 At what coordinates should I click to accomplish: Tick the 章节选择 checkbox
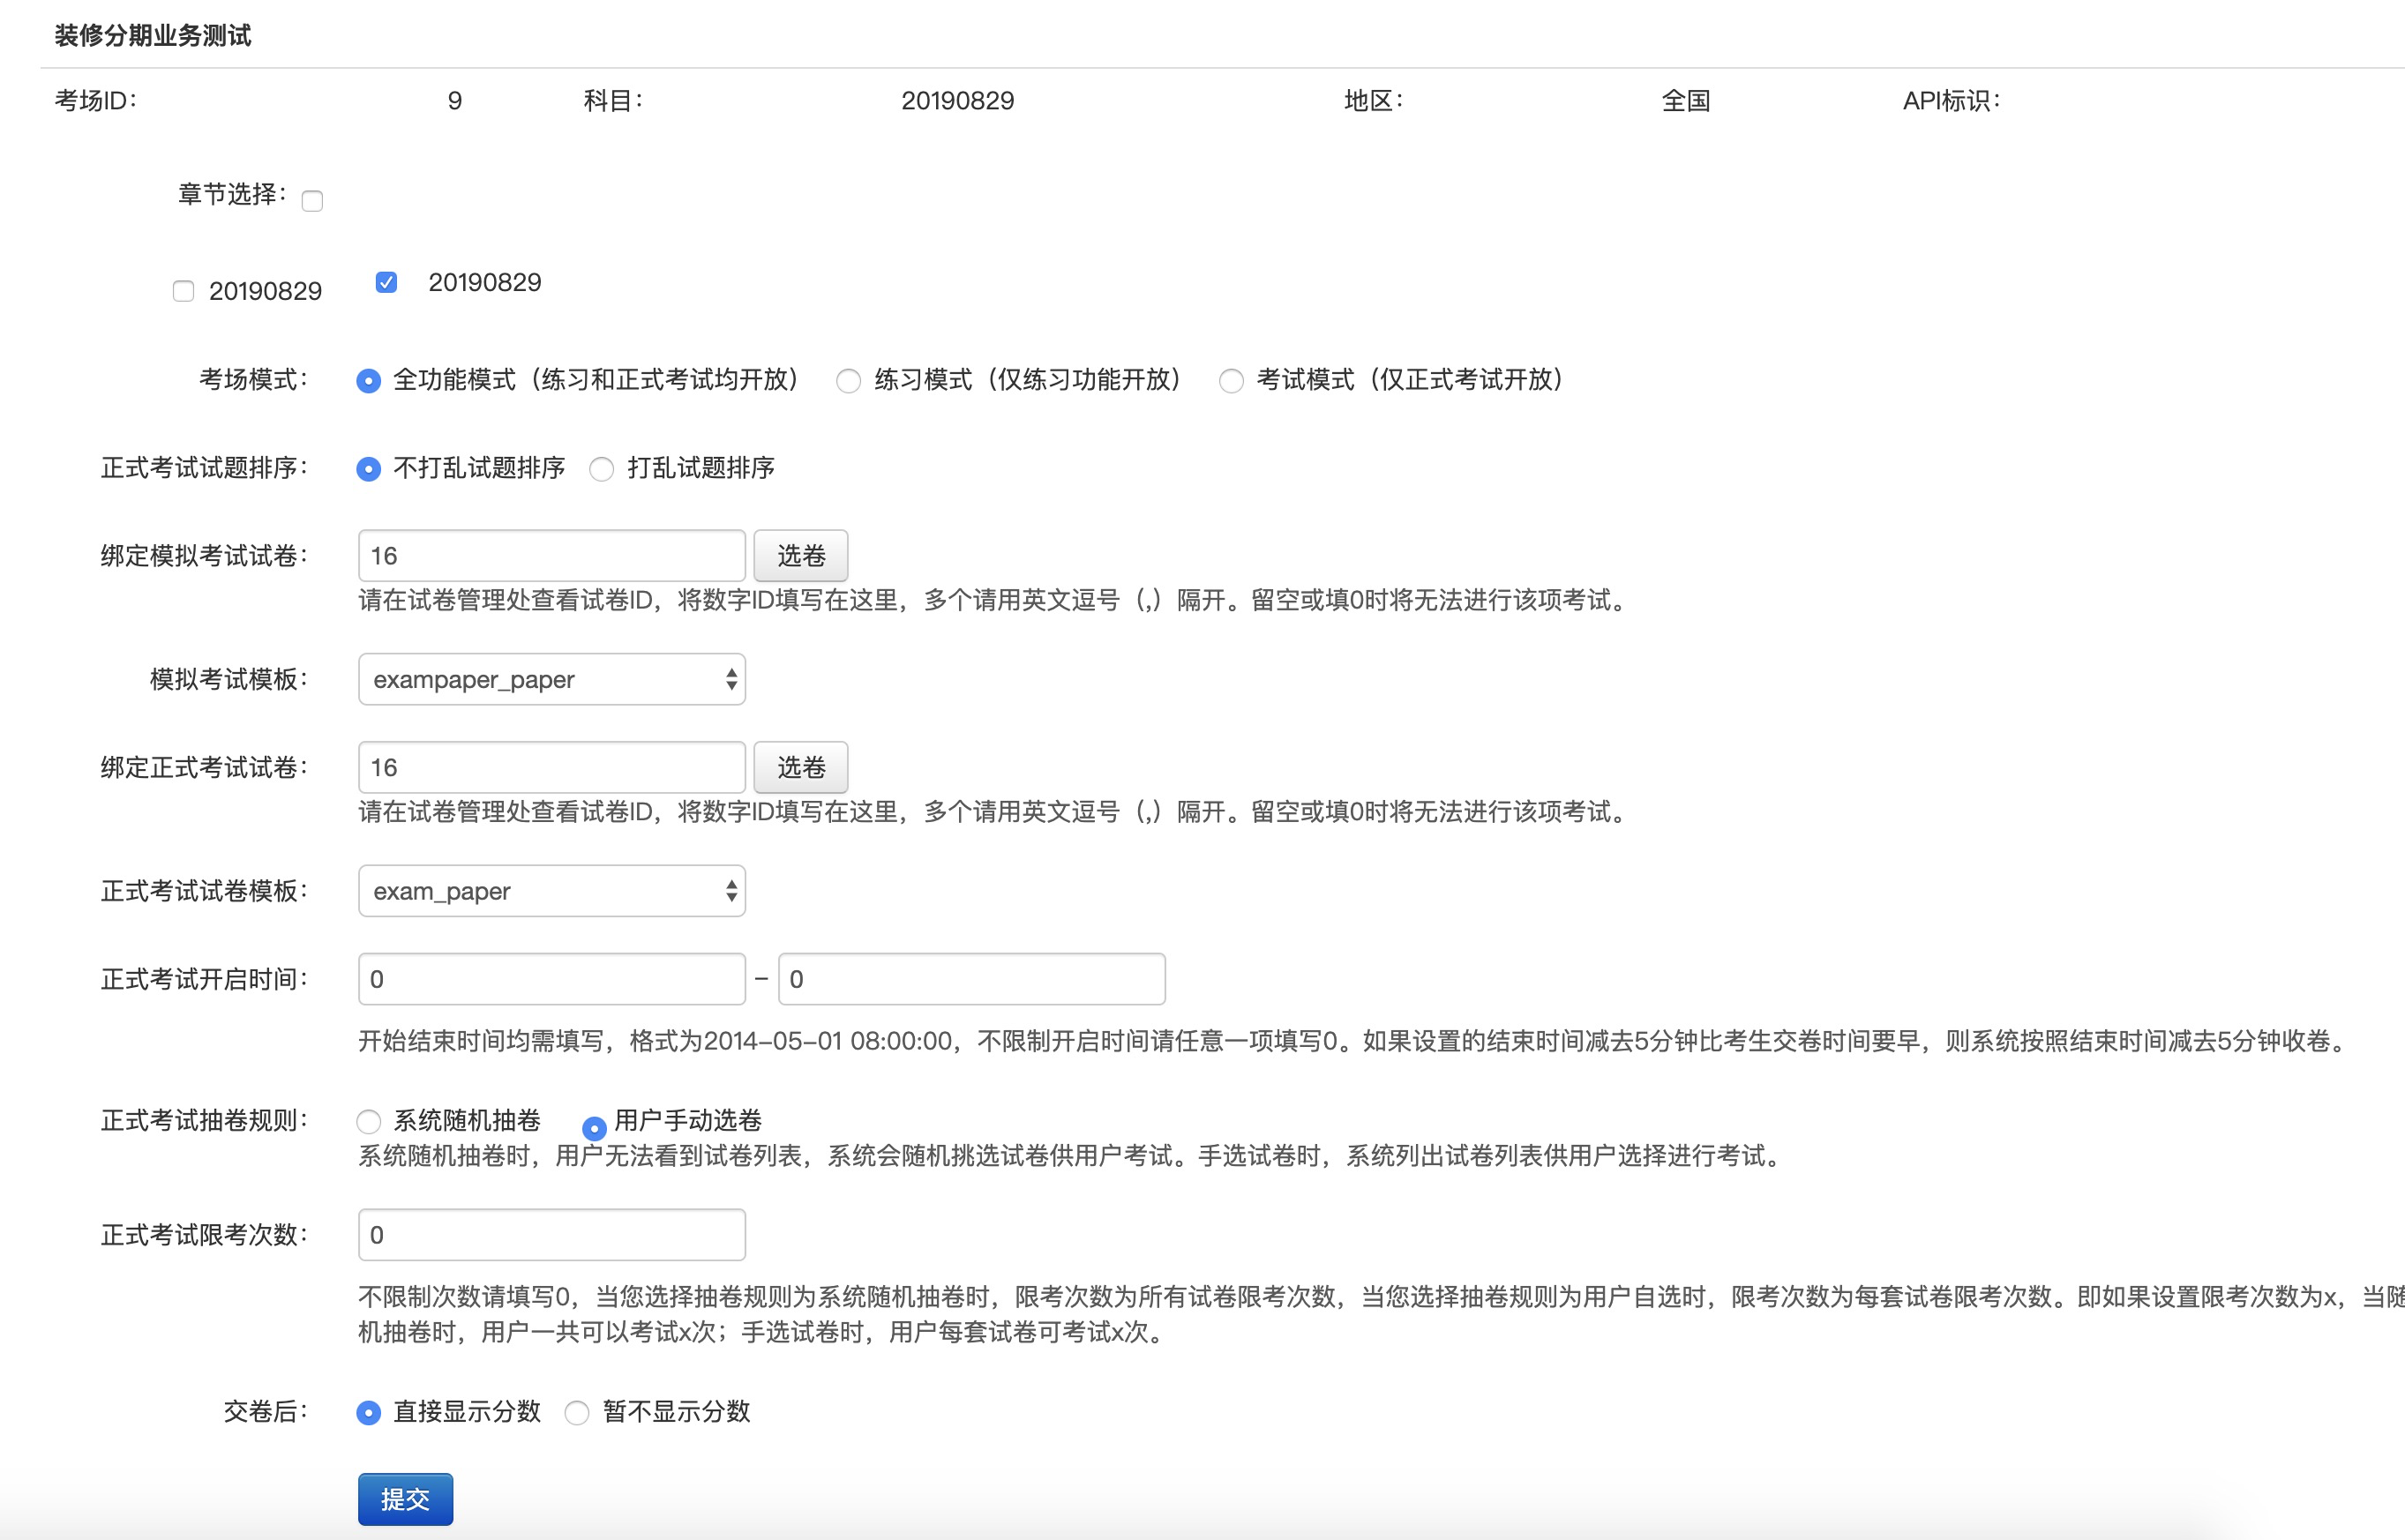pyautogui.click(x=312, y=201)
